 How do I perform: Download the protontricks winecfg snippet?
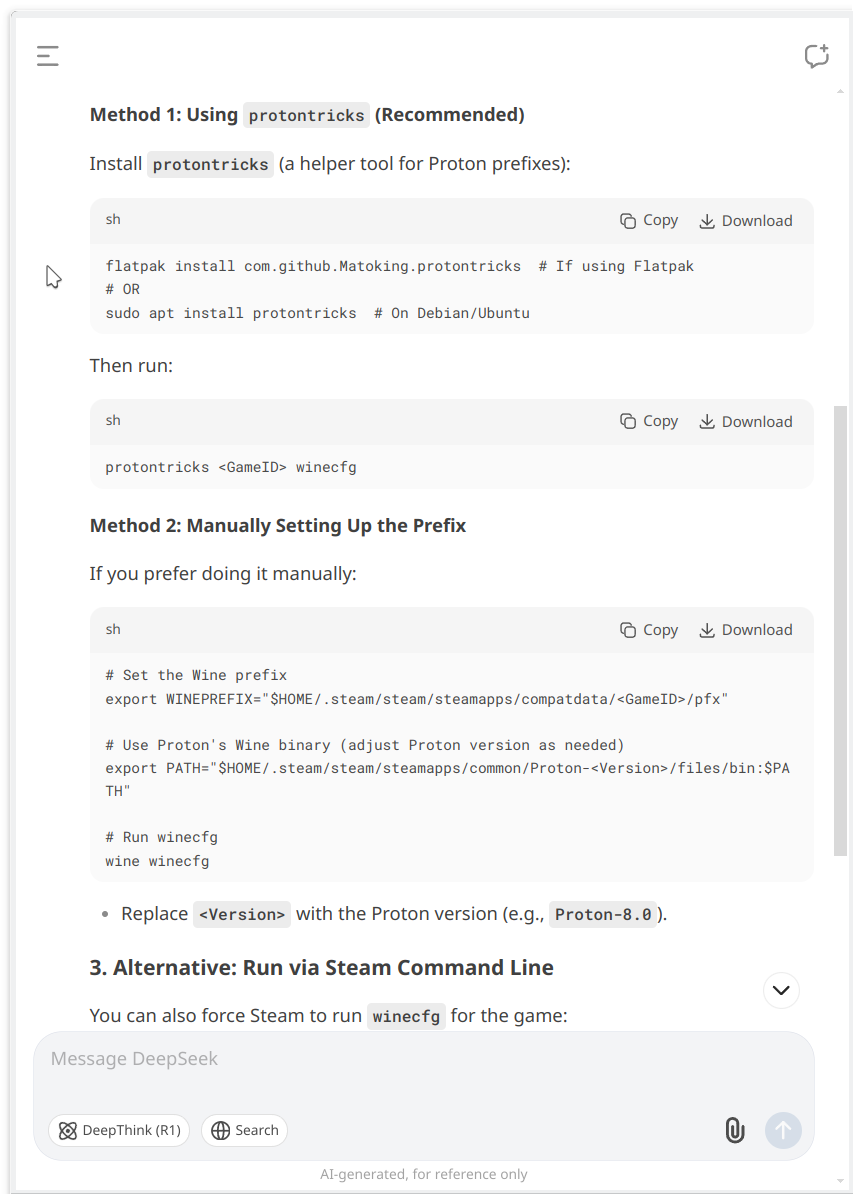tap(745, 422)
